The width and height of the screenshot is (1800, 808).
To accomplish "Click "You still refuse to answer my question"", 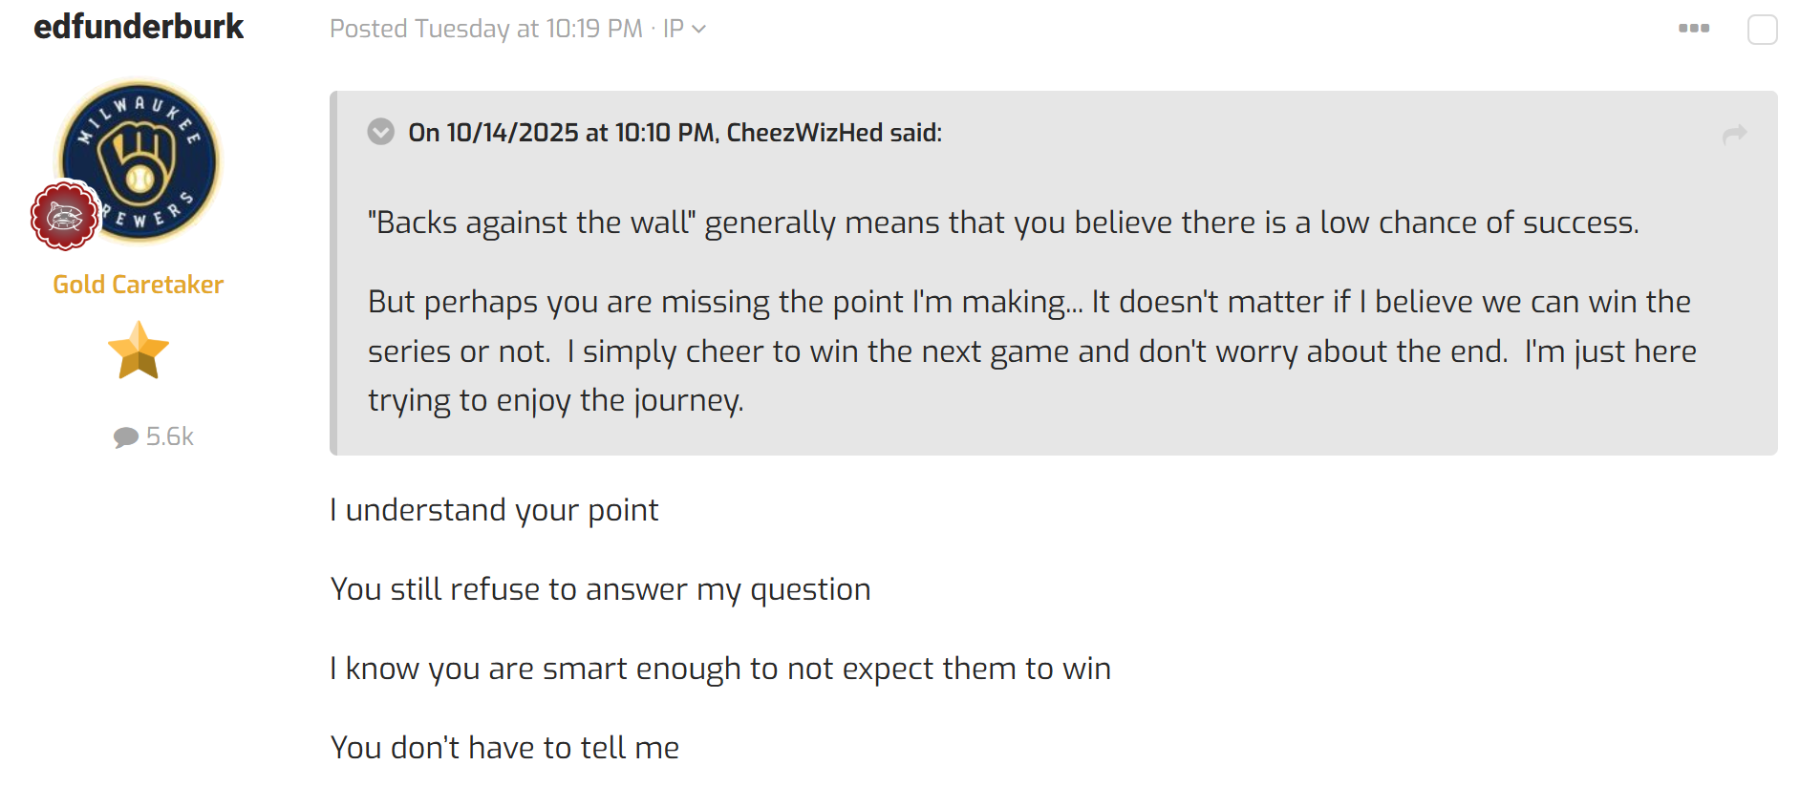I will [x=600, y=589].
